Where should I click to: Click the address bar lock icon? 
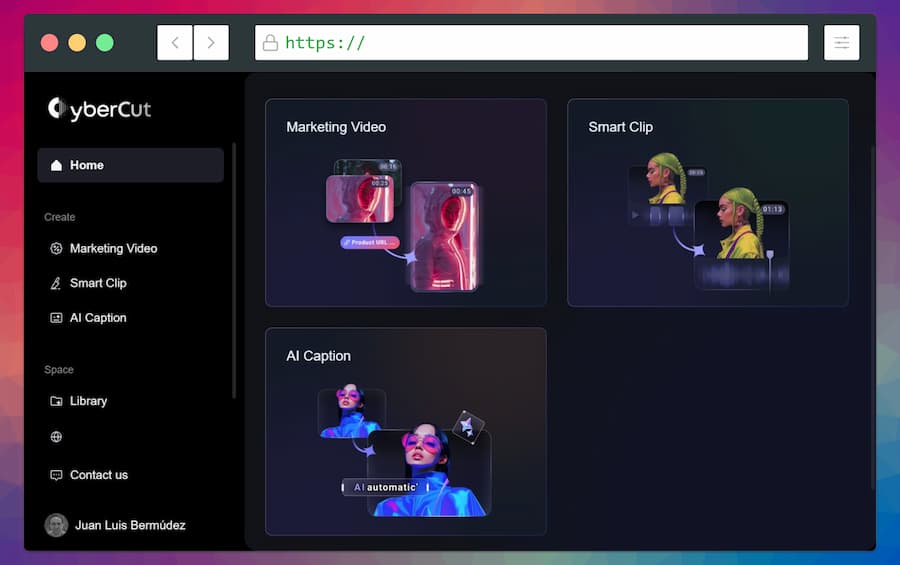pos(270,42)
